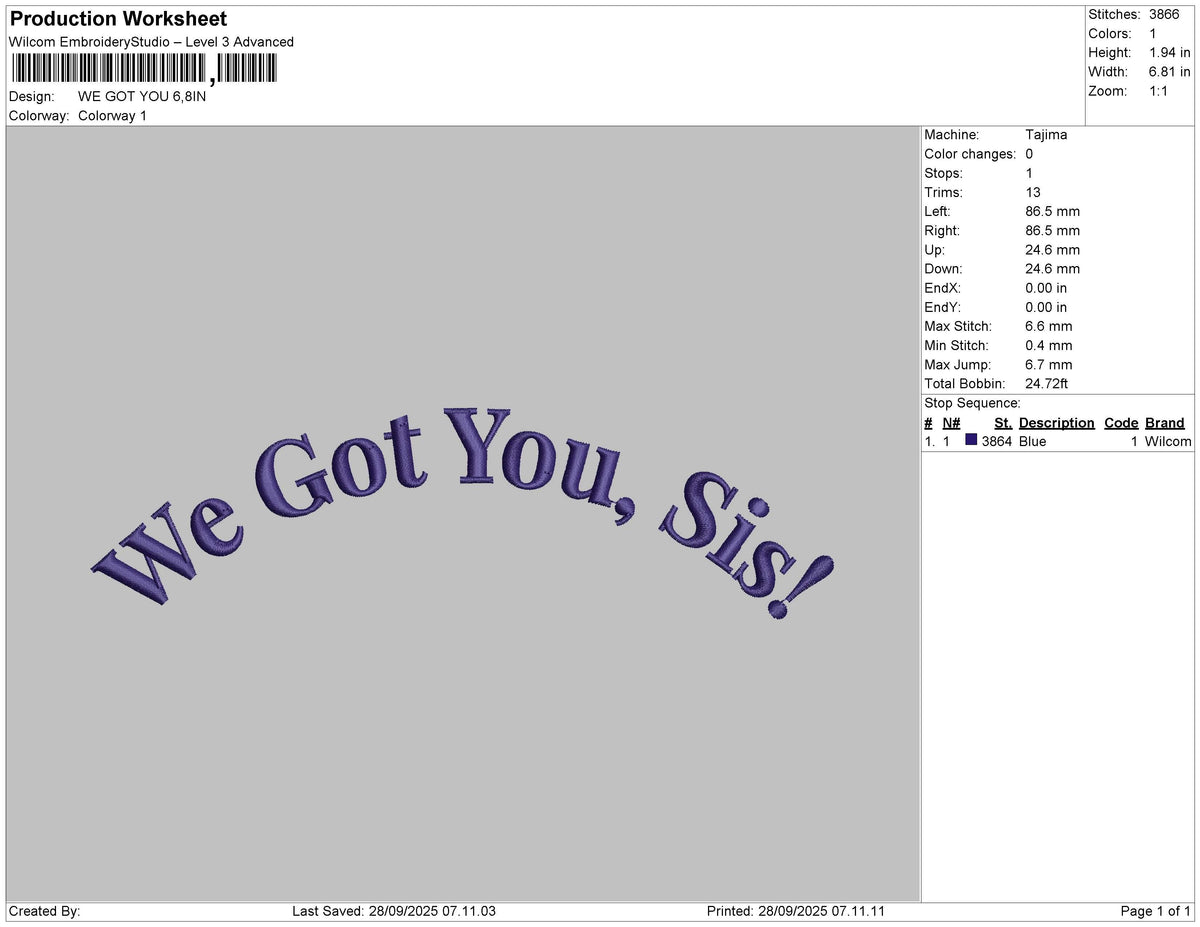Viewport: 1200px width, 927px height.
Task: Click the blue thread color swatch
Action: pyautogui.click(x=971, y=440)
